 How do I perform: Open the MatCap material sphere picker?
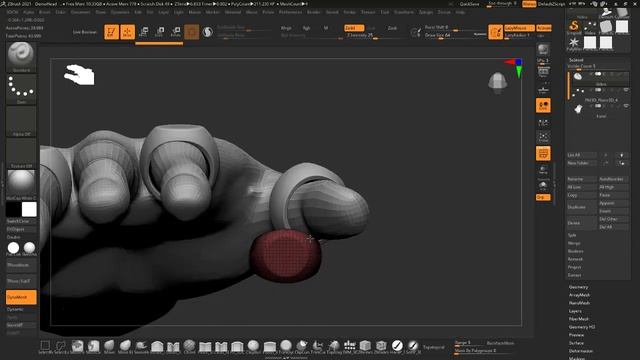[21, 184]
